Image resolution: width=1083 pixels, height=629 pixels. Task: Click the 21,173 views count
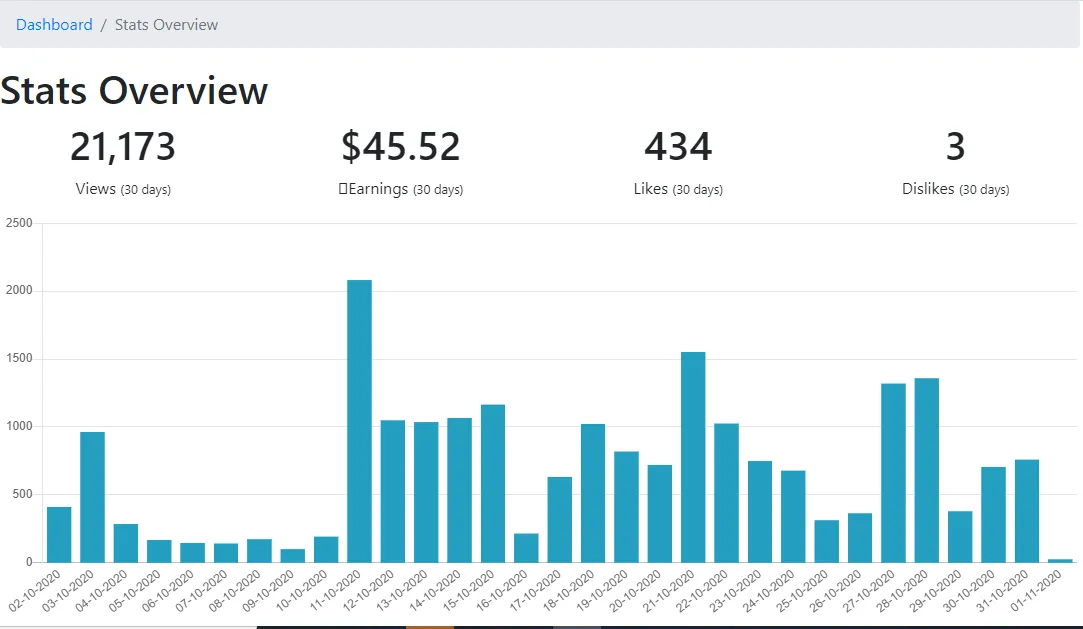(123, 146)
